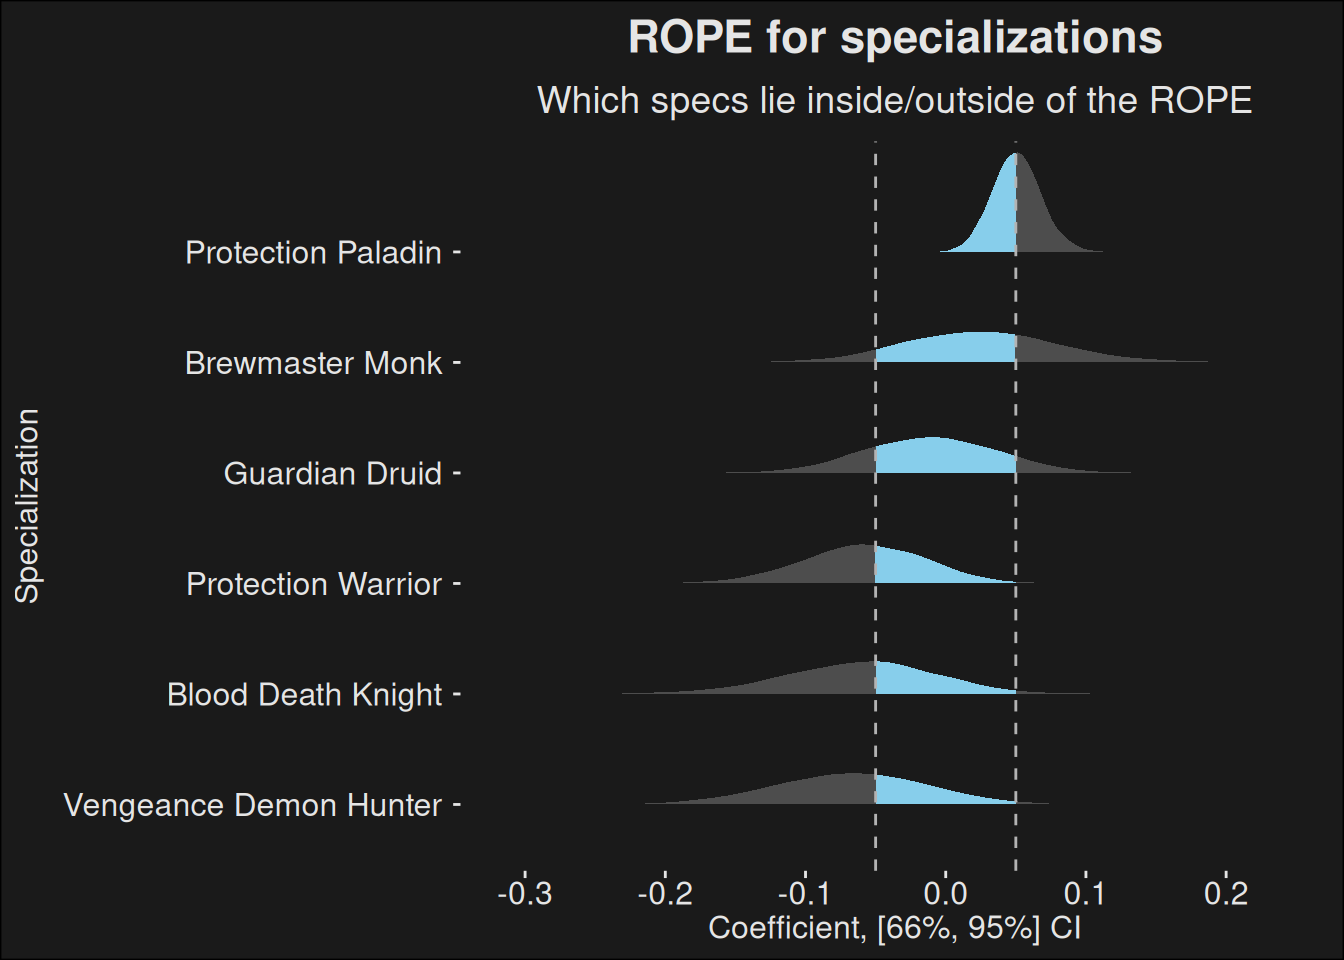Click the -0.1 x-axis tick label
Image resolution: width=1344 pixels, height=960 pixels.
tap(805, 893)
